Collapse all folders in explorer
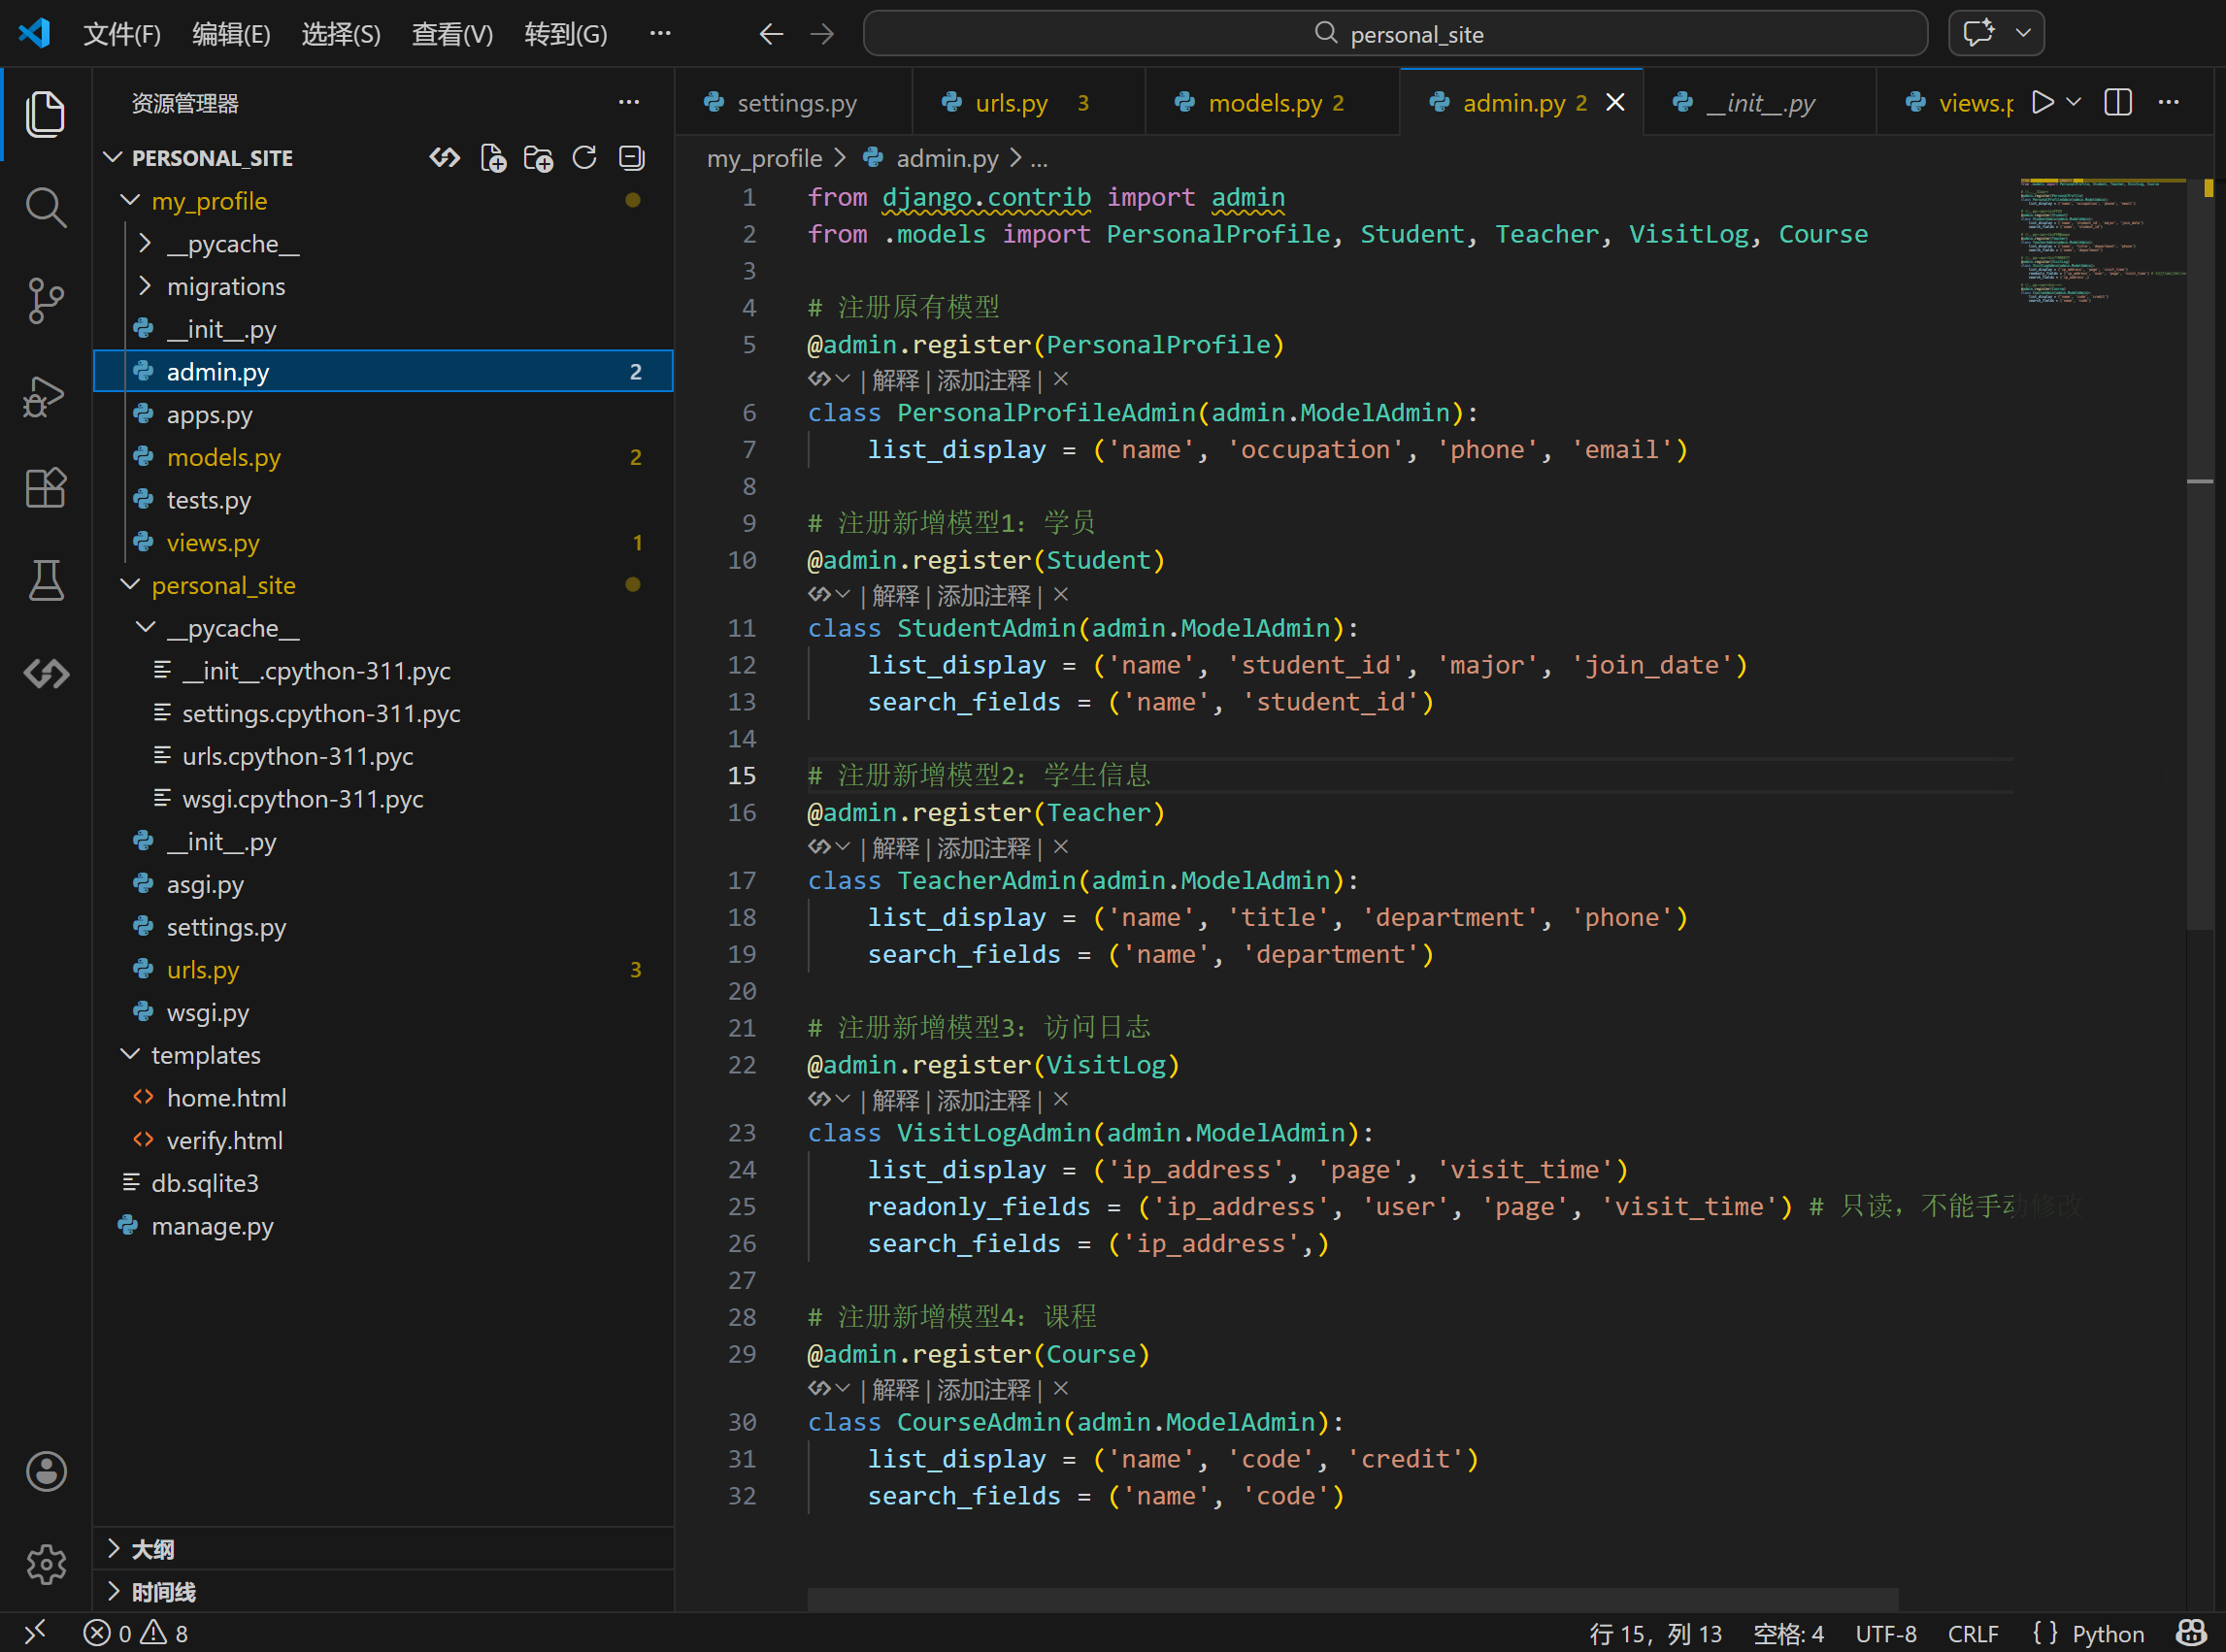The height and width of the screenshot is (1652, 2226). (x=631, y=158)
